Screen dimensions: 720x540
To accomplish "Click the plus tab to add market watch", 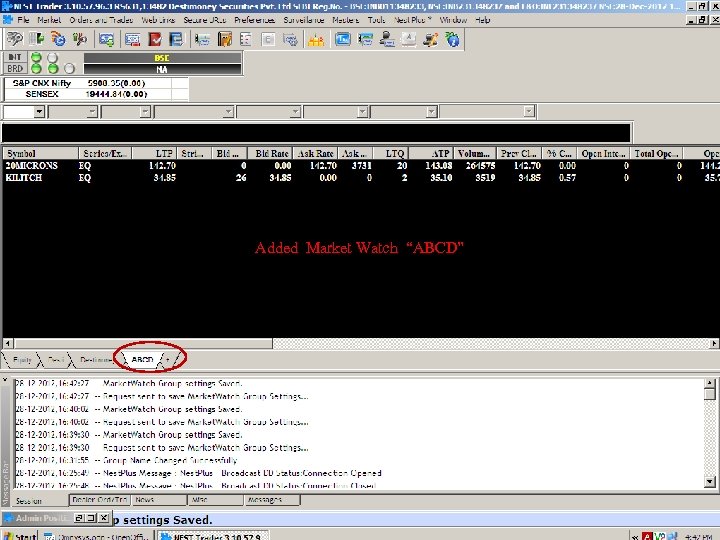I will click(x=168, y=360).
